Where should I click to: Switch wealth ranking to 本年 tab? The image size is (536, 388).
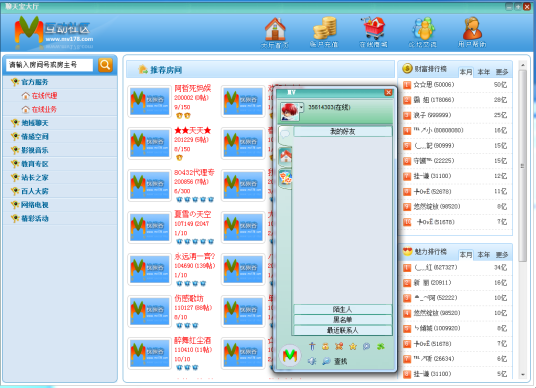(x=484, y=72)
